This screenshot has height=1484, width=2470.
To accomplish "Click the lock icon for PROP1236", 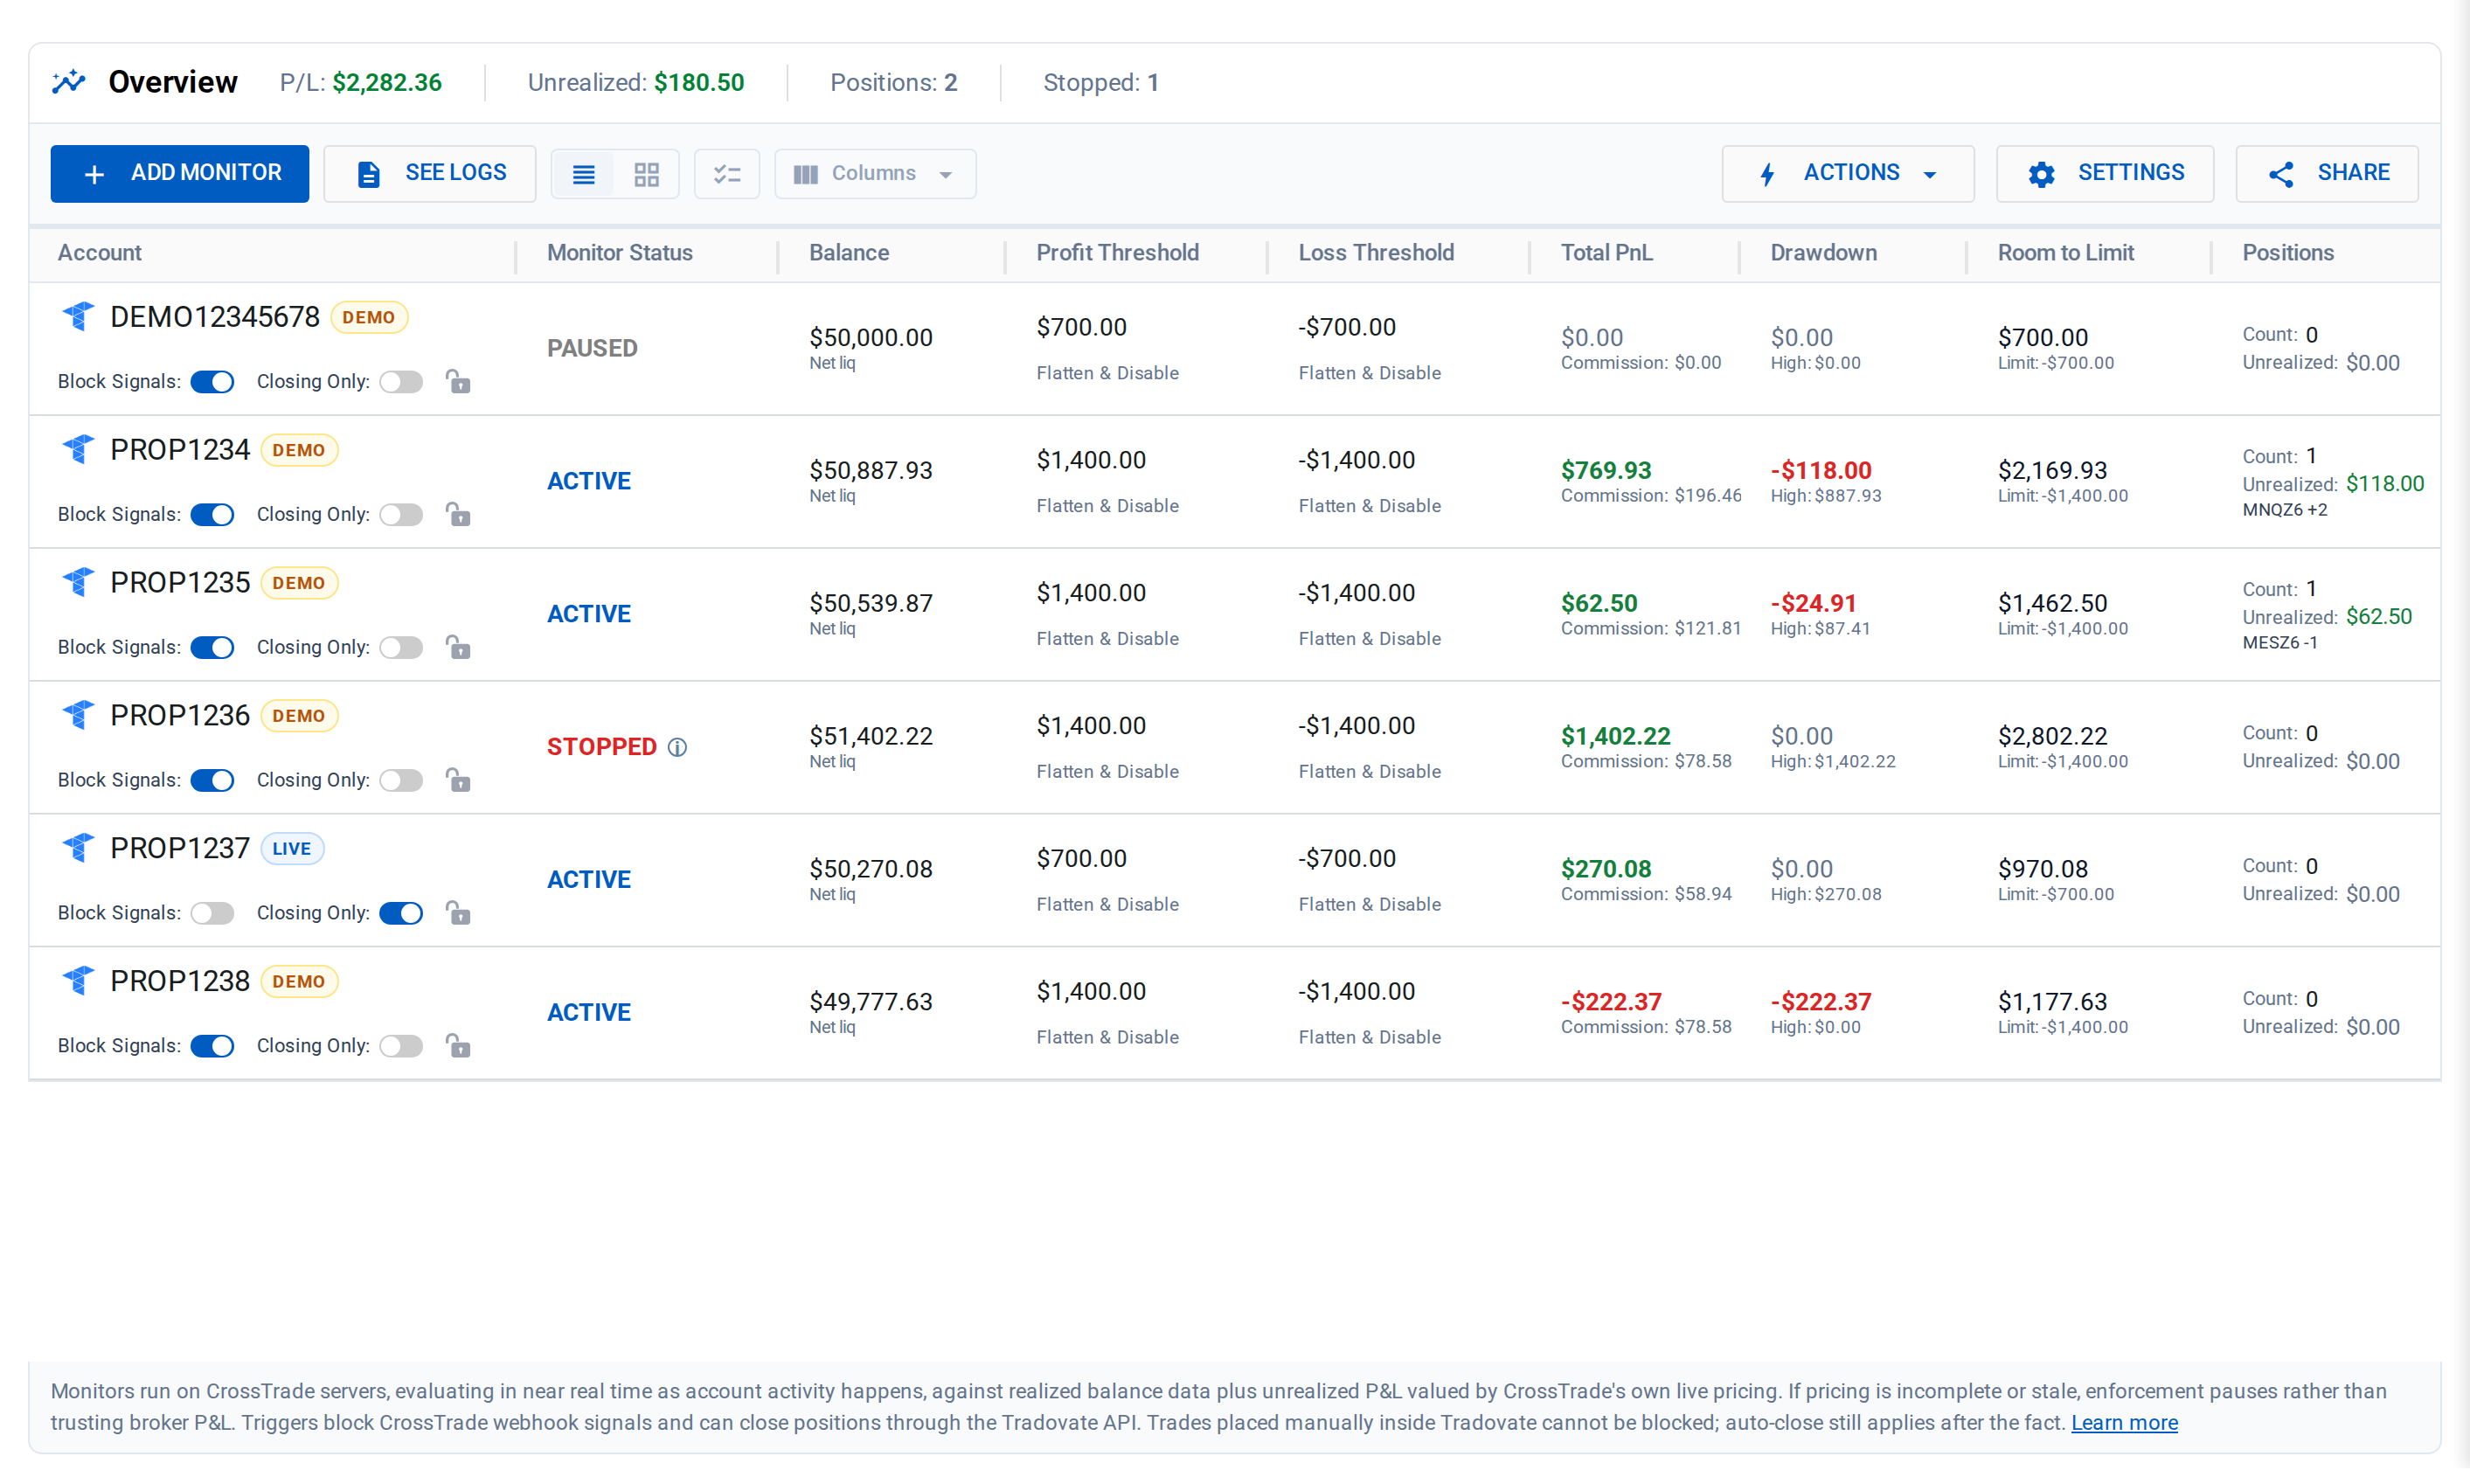I will (458, 780).
